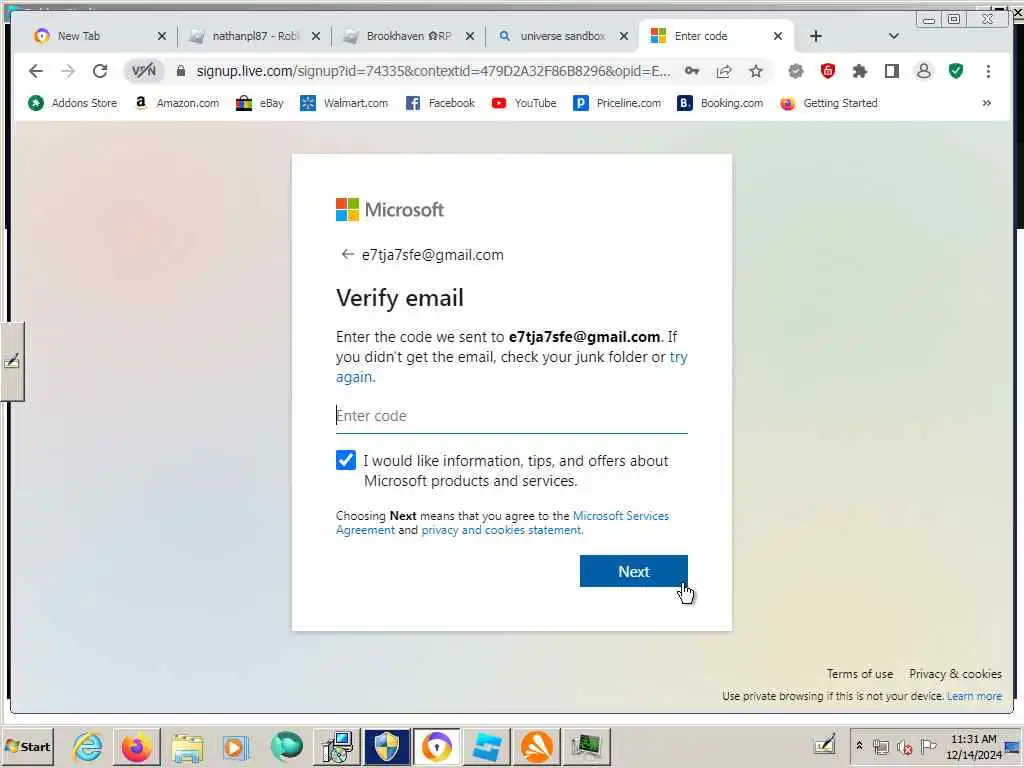Click the browser forward arrow
The image size is (1024, 768).
pos(68,71)
